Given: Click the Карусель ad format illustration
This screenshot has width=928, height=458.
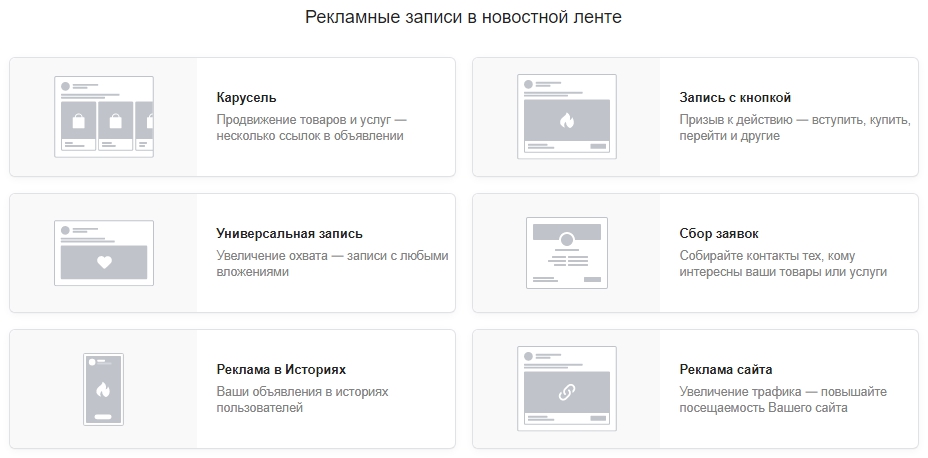Looking at the screenshot, I should coord(104,117).
